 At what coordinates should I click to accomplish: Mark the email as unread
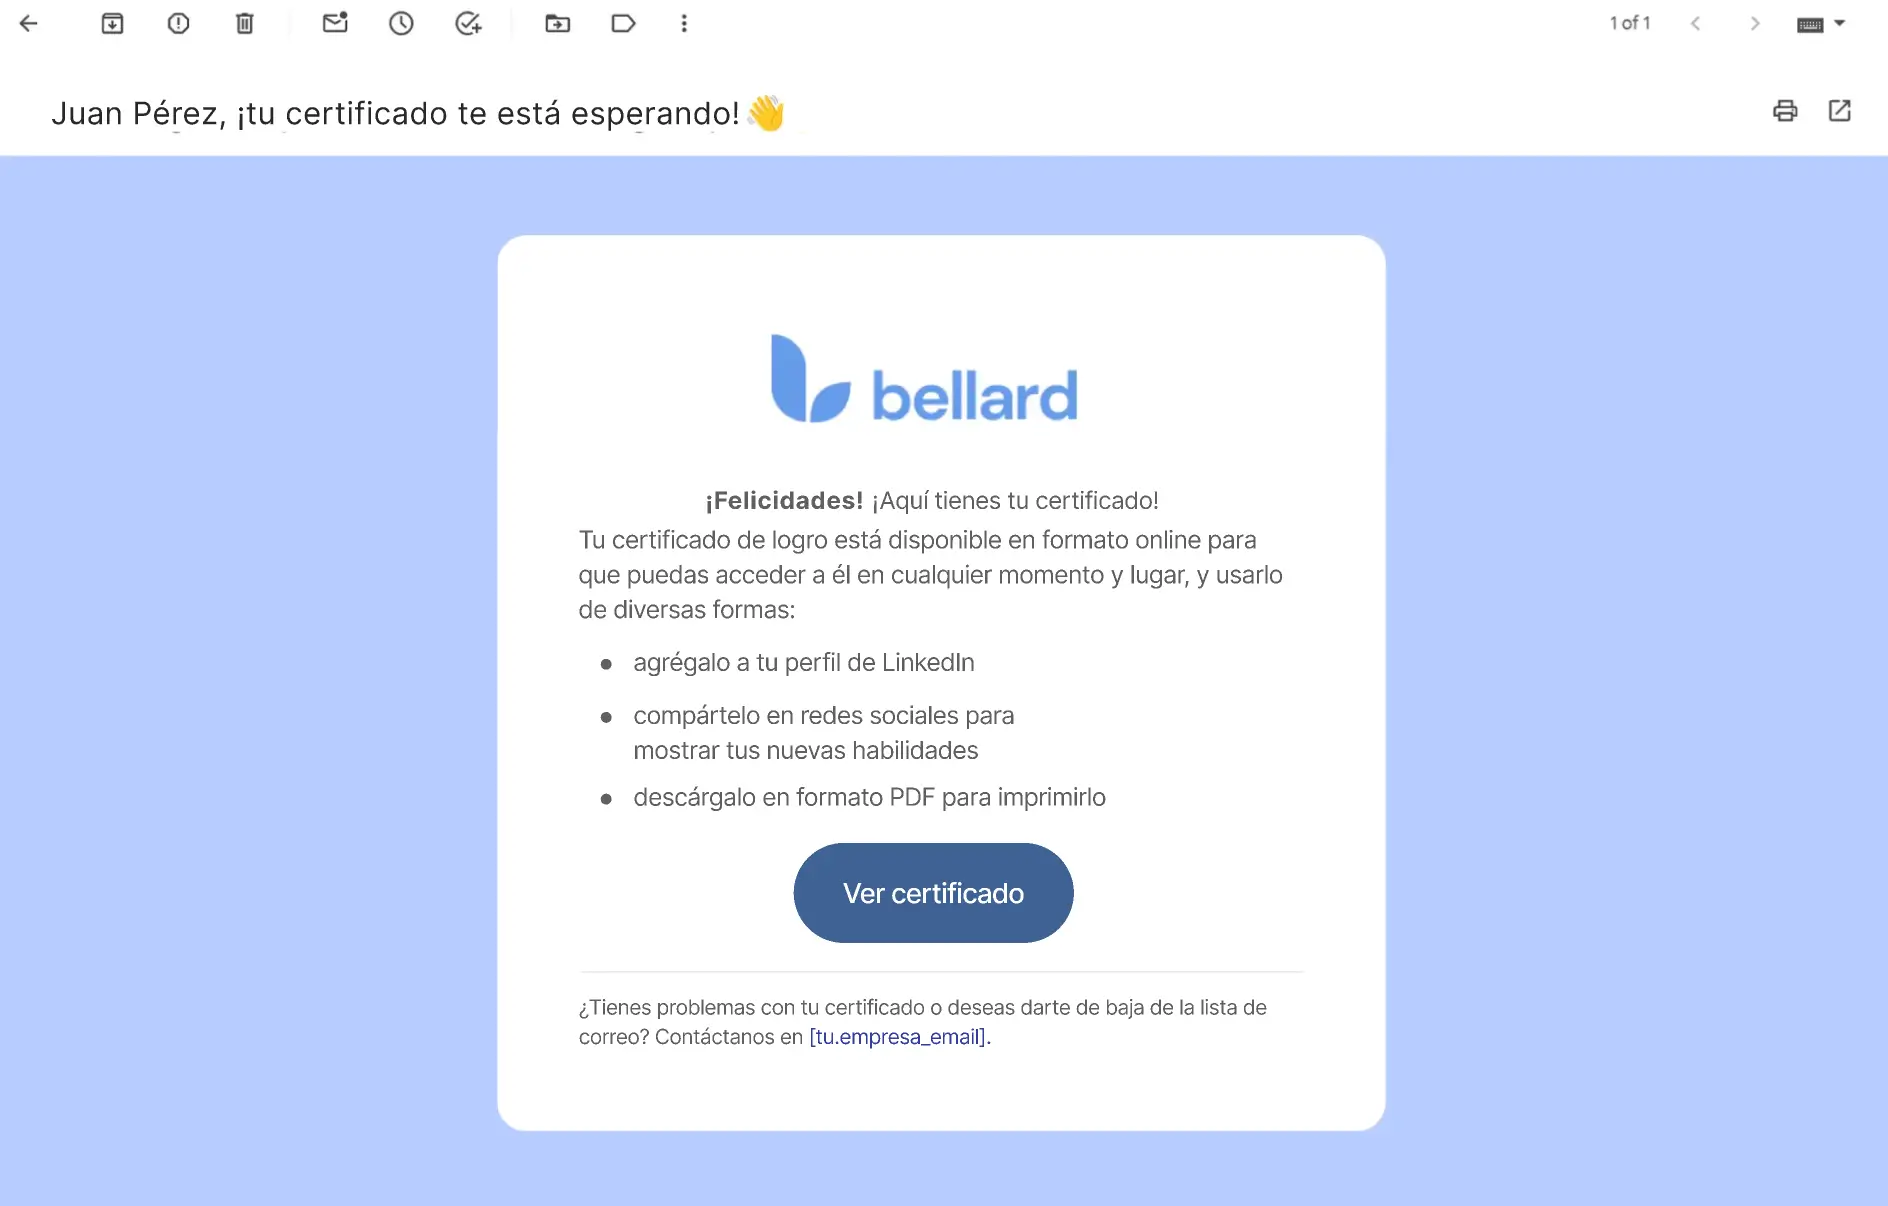(334, 23)
